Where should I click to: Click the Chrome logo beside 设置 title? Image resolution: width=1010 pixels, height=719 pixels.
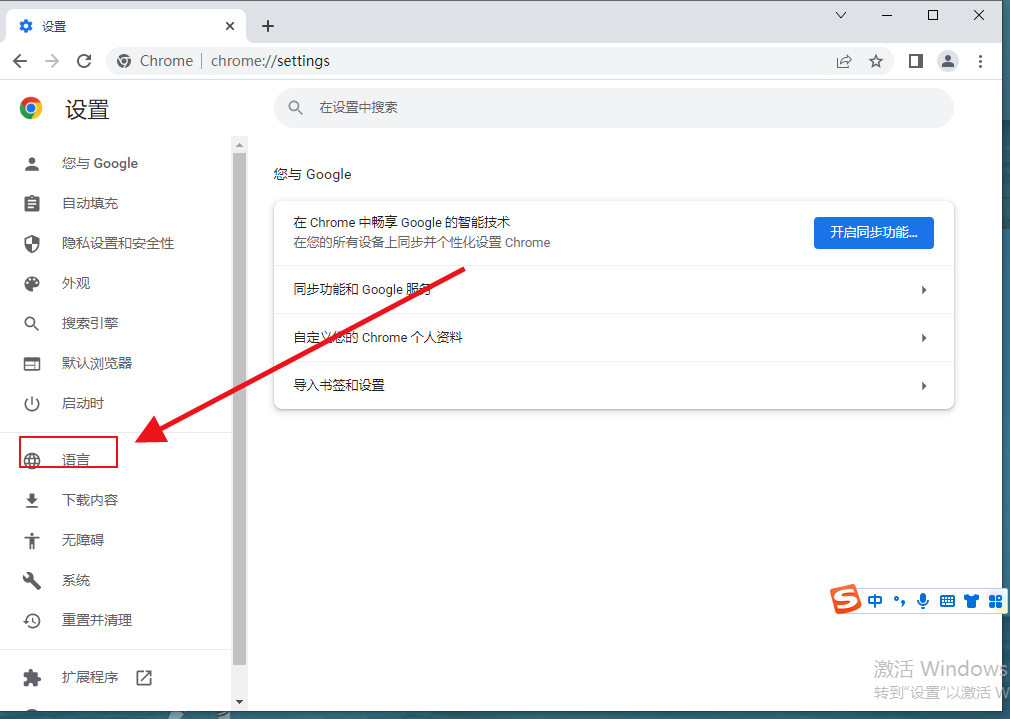click(31, 108)
